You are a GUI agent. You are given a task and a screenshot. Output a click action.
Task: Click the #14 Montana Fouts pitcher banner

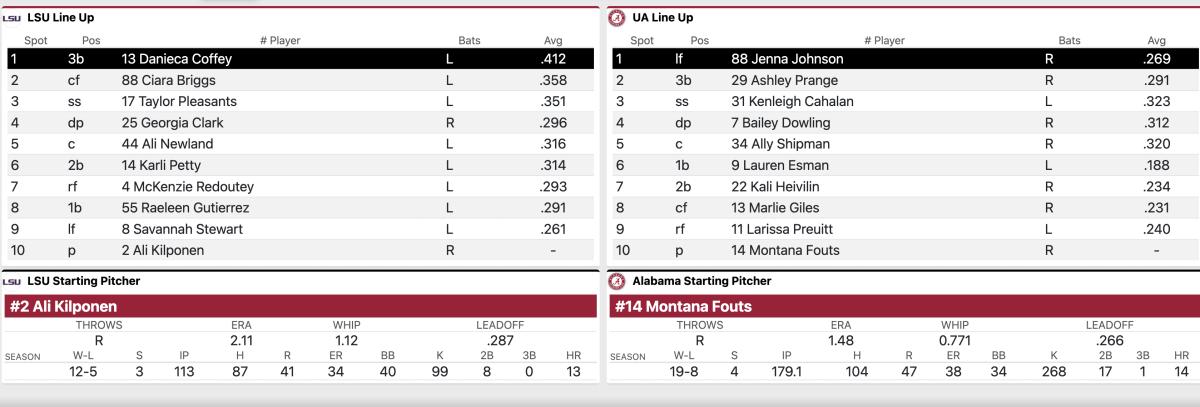point(902,306)
